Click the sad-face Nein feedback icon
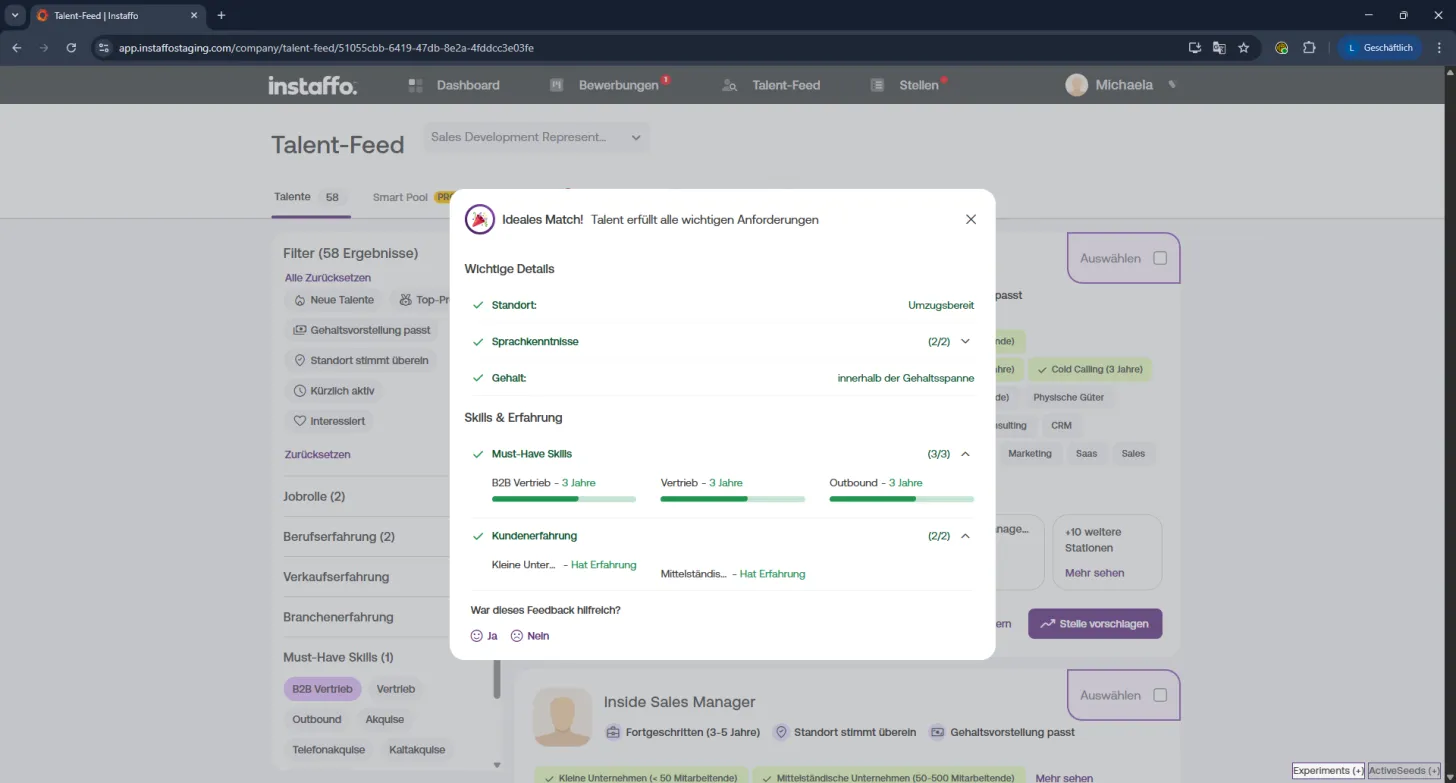The height and width of the screenshot is (783, 1456). click(517, 636)
